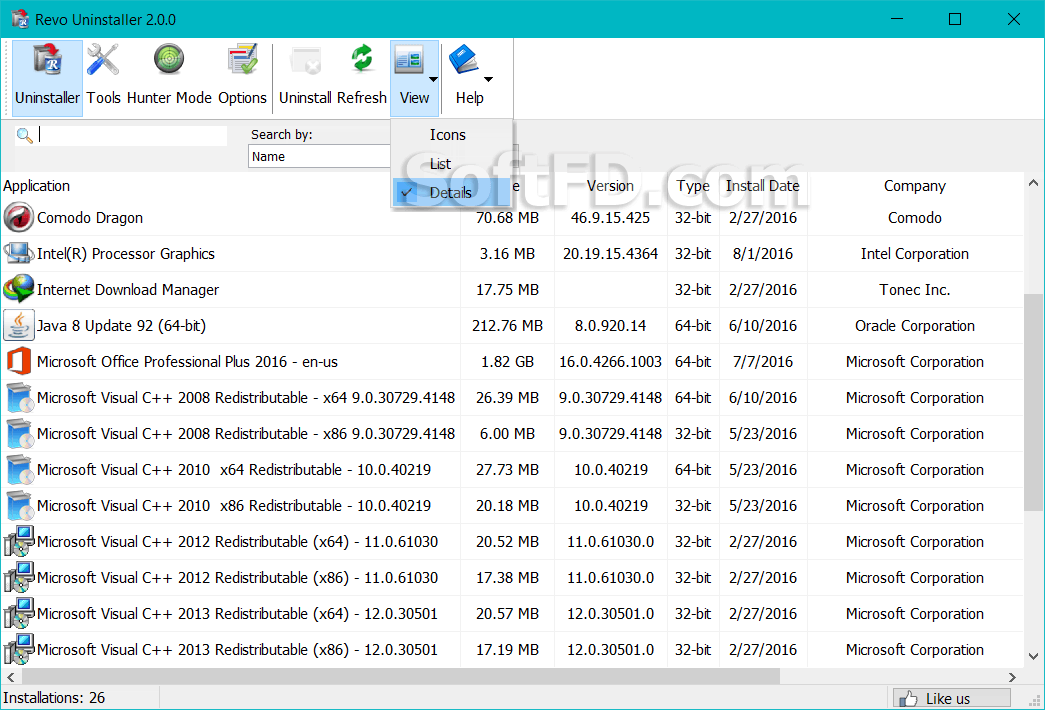Viewport: 1045px width, 710px height.
Task: Expand the View dropdown arrow
Action: (433, 79)
